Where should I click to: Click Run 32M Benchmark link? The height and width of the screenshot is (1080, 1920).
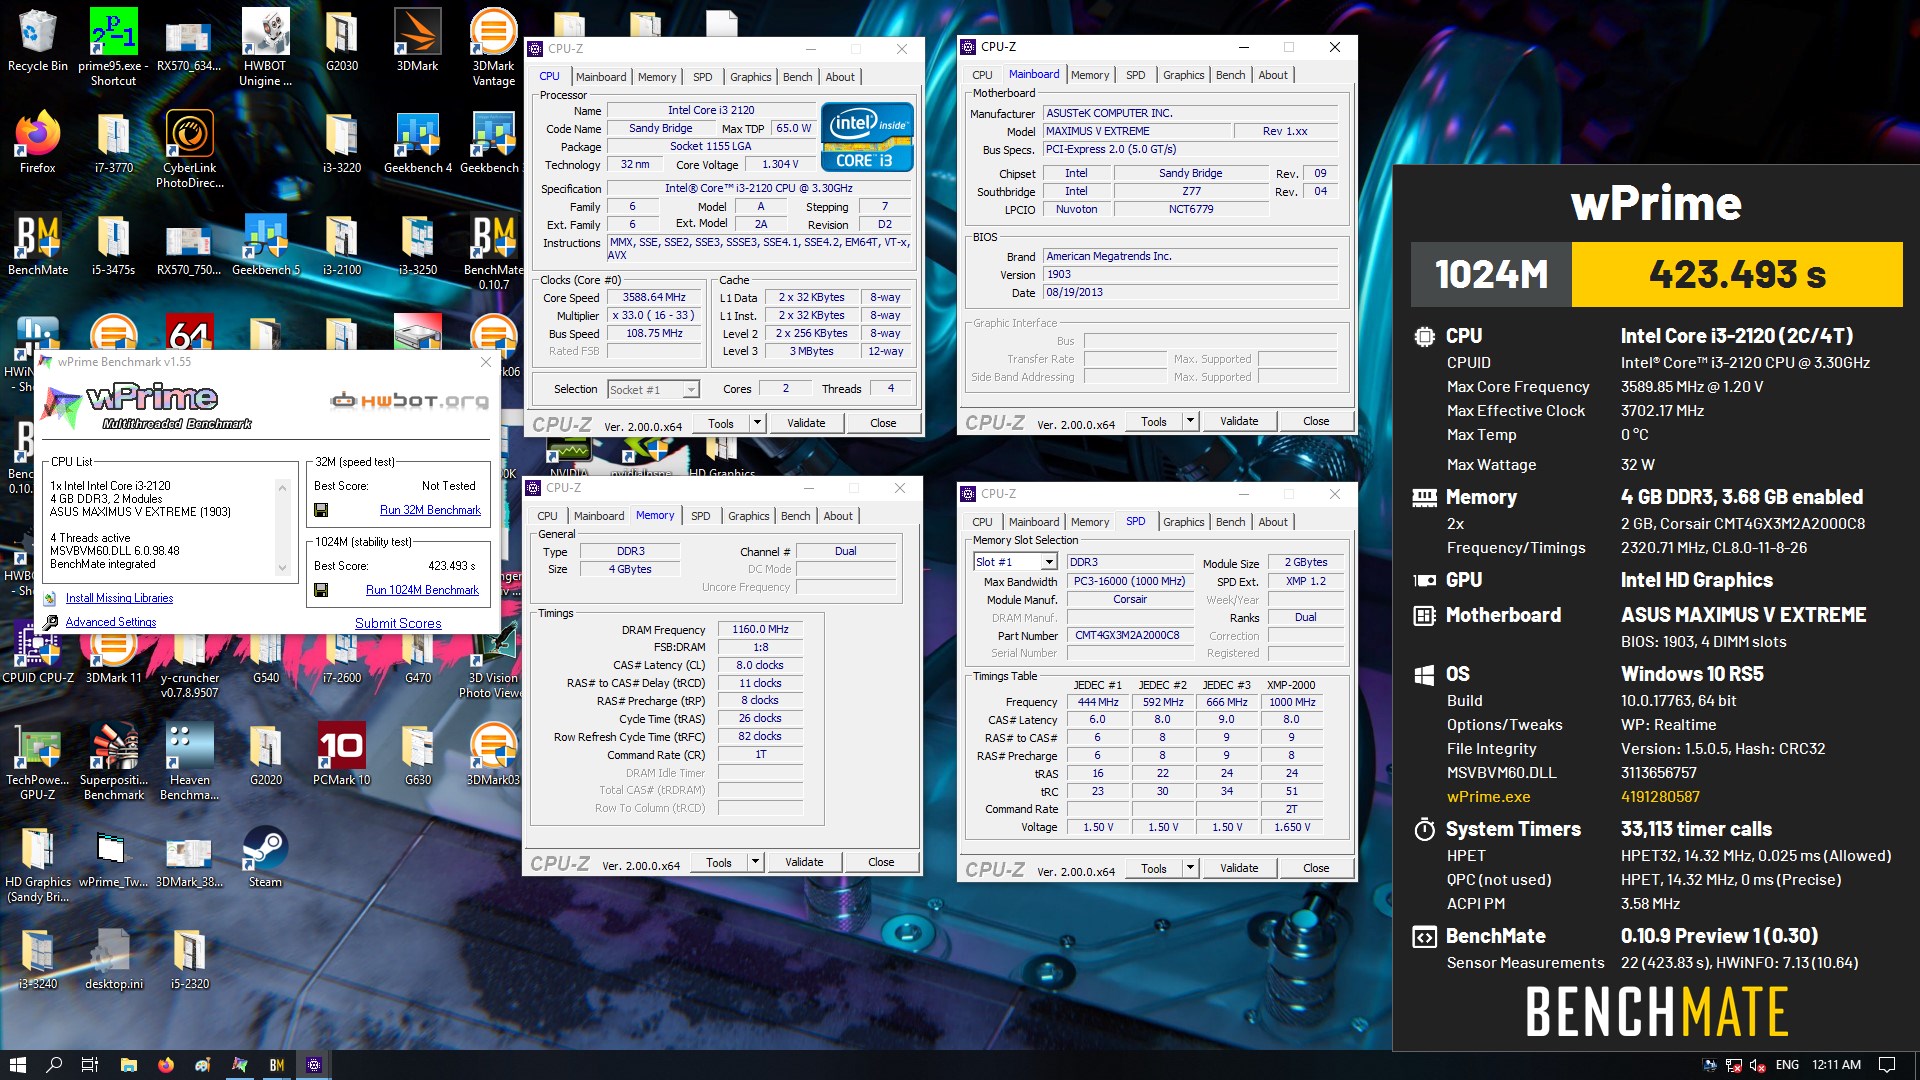coord(430,510)
